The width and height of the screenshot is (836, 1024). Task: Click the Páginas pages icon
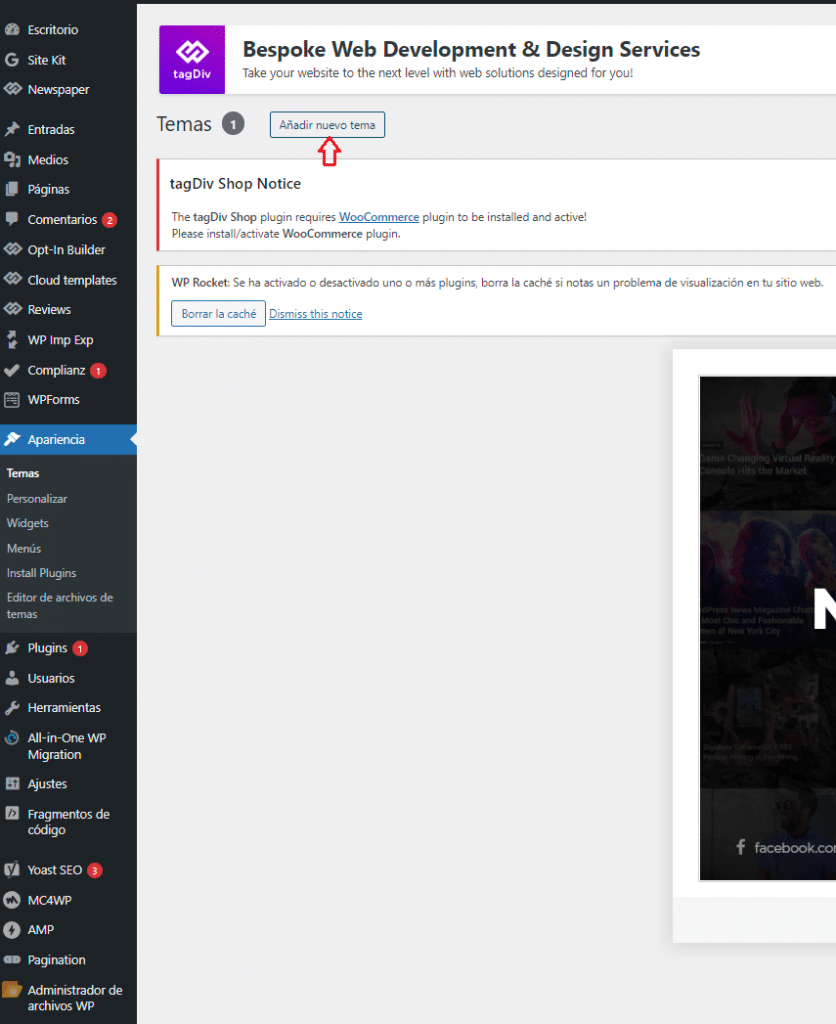click(12, 189)
